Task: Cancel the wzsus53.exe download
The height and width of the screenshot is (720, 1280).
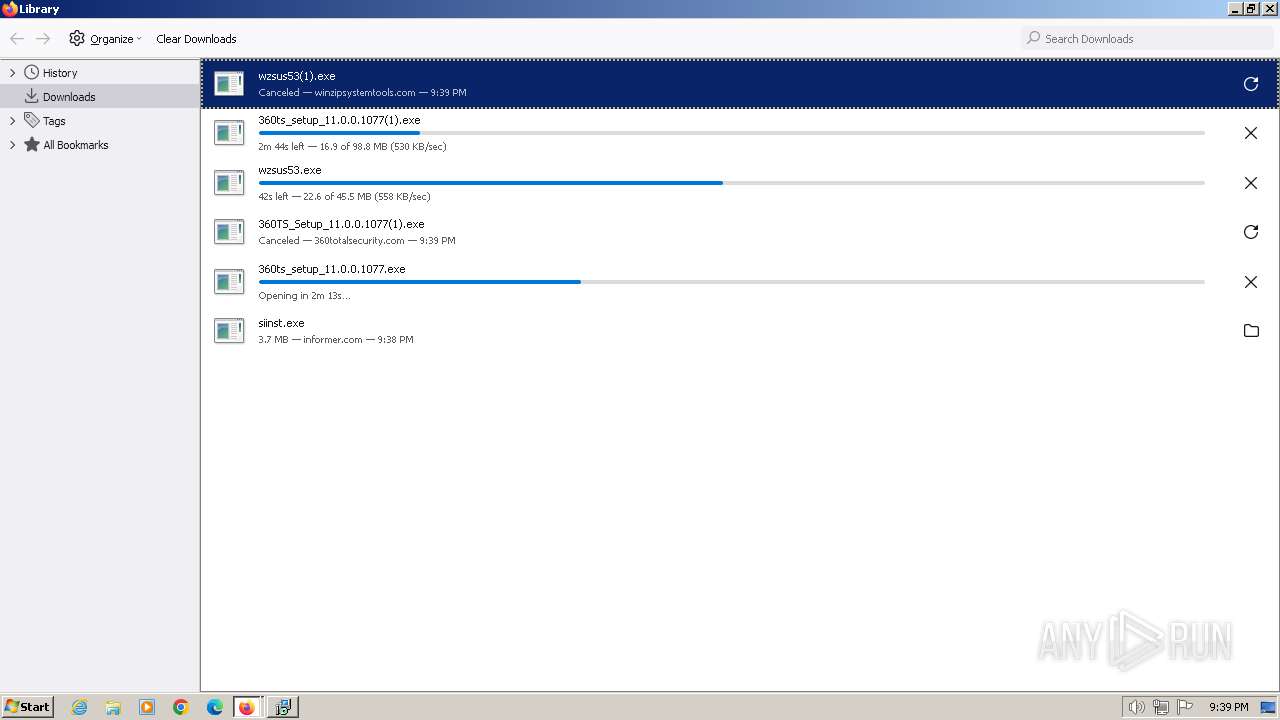Action: 1250,183
